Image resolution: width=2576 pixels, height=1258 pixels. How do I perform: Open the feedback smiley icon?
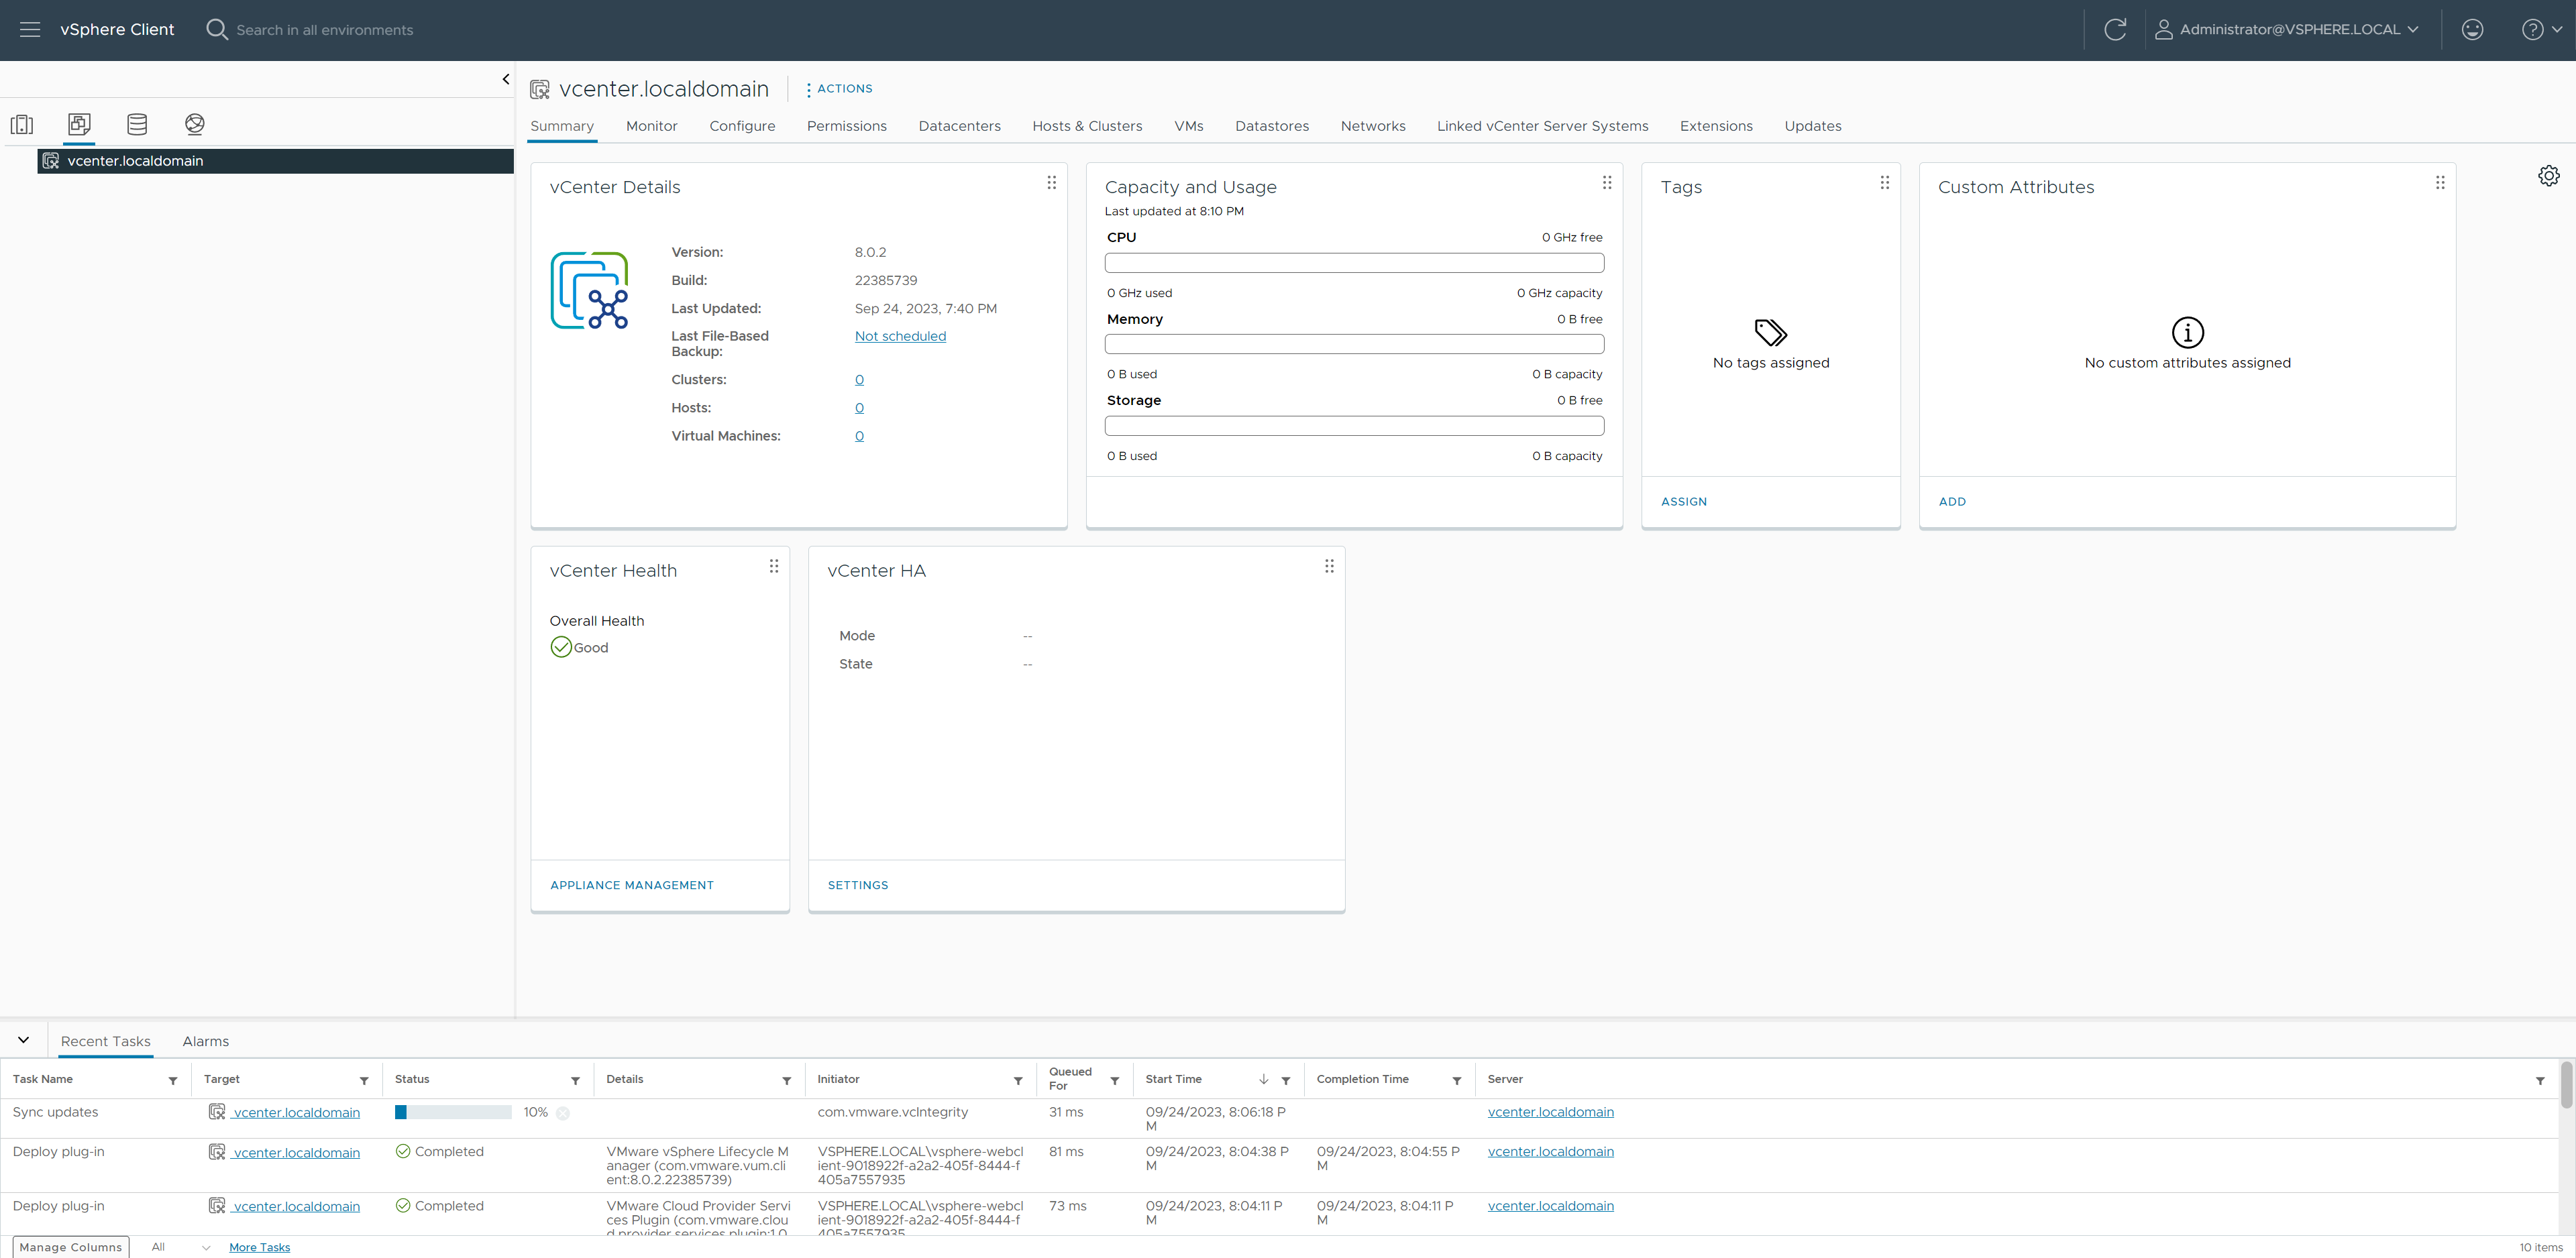2472,30
